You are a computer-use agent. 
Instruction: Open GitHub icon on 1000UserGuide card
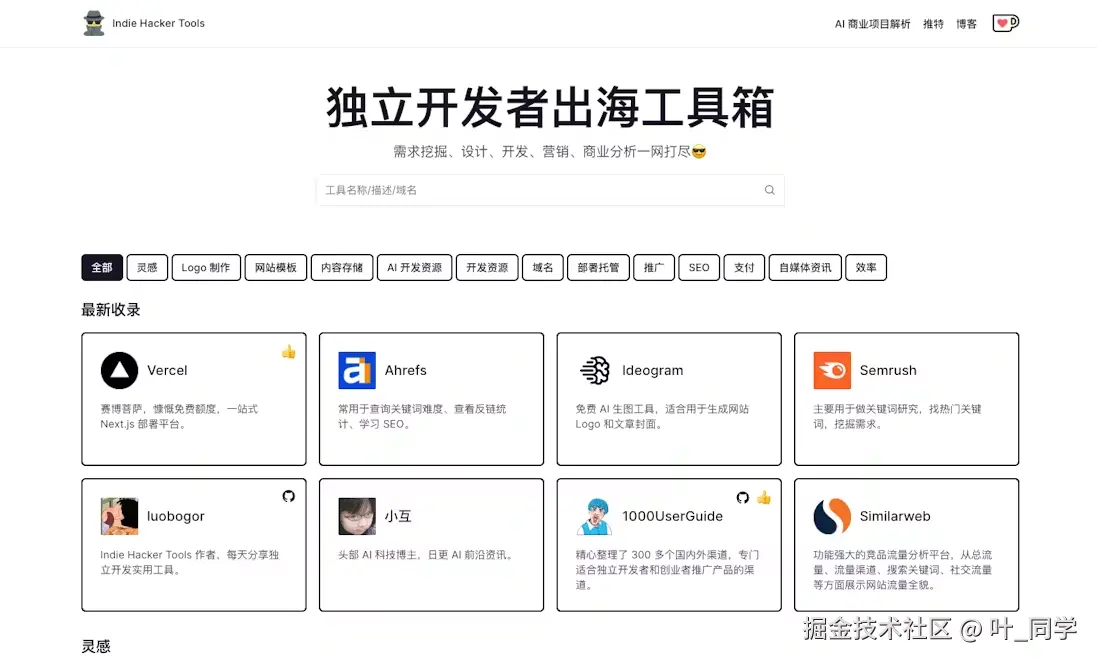743,497
